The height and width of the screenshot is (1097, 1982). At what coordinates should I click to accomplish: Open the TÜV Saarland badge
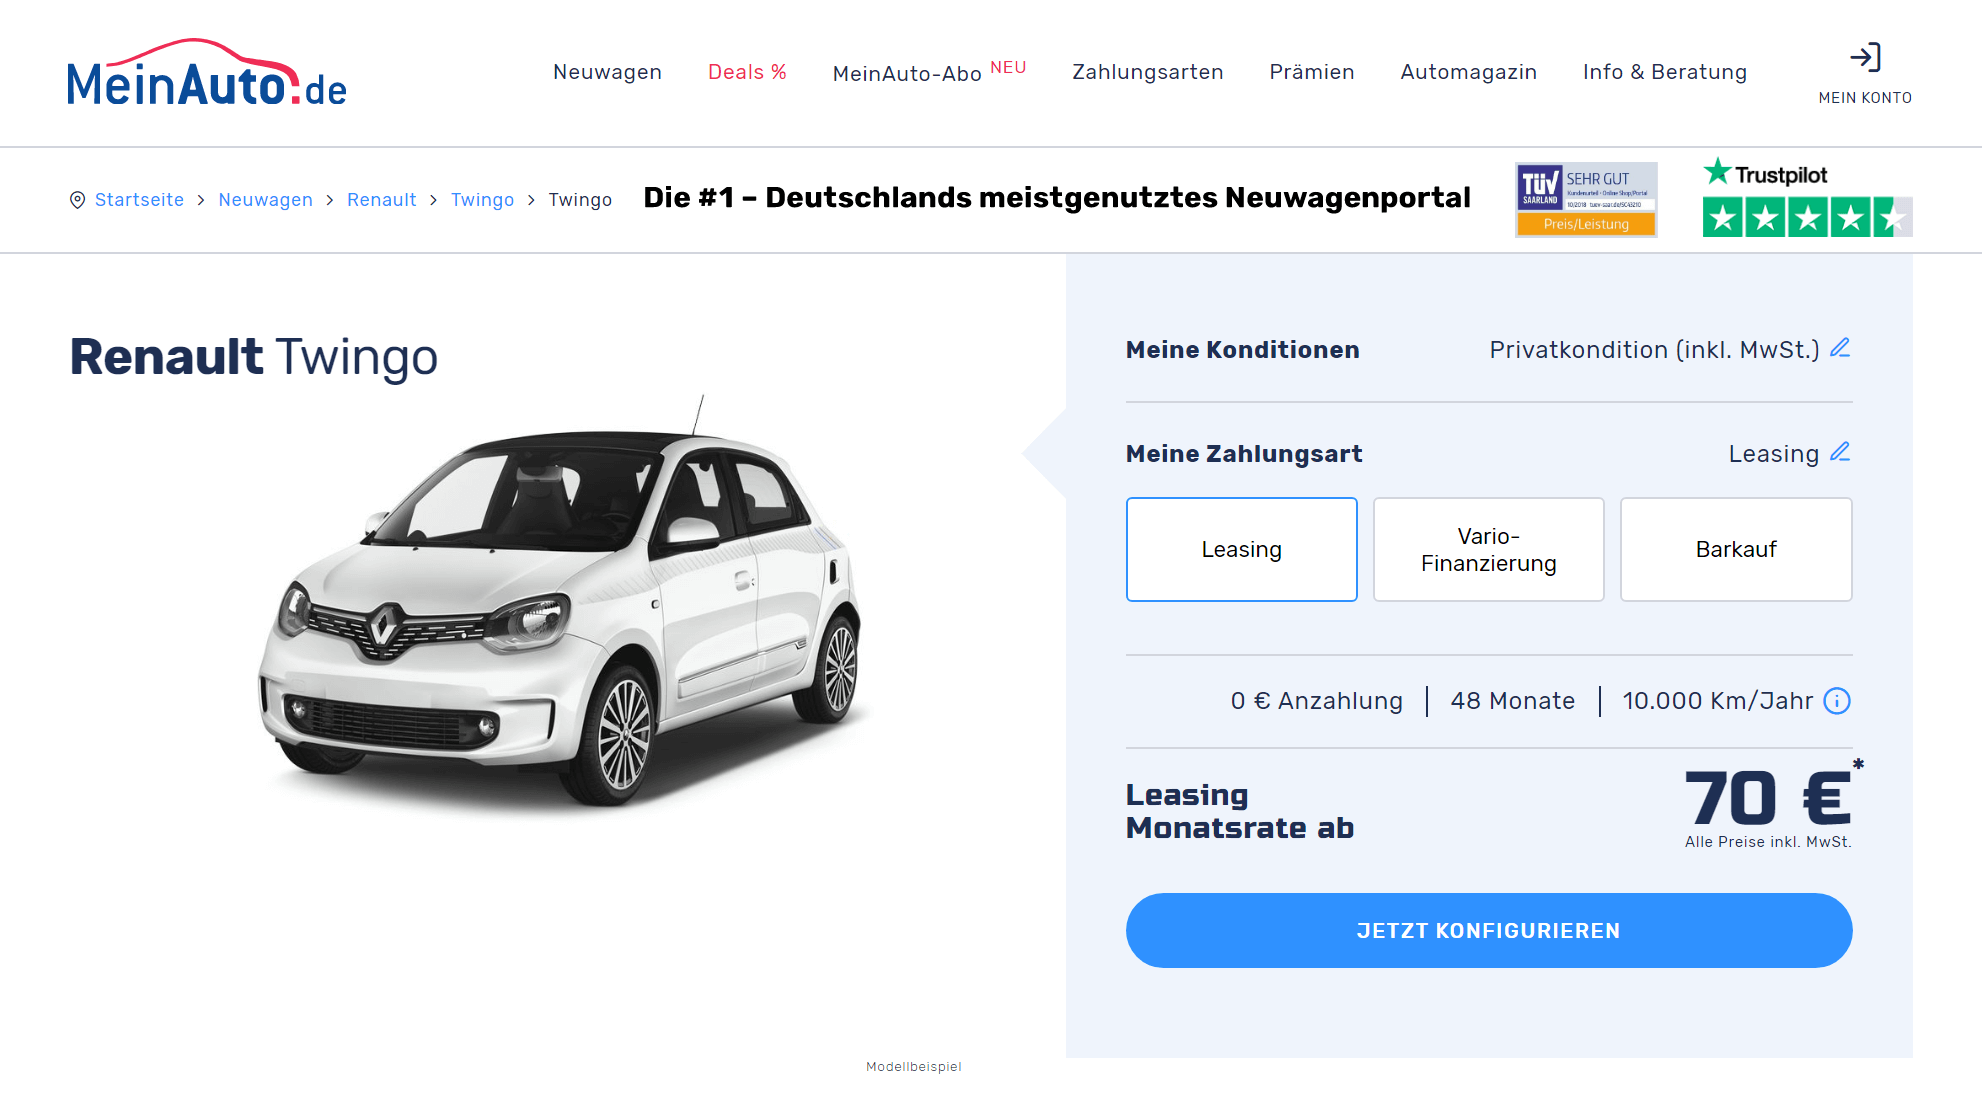pos(1586,200)
